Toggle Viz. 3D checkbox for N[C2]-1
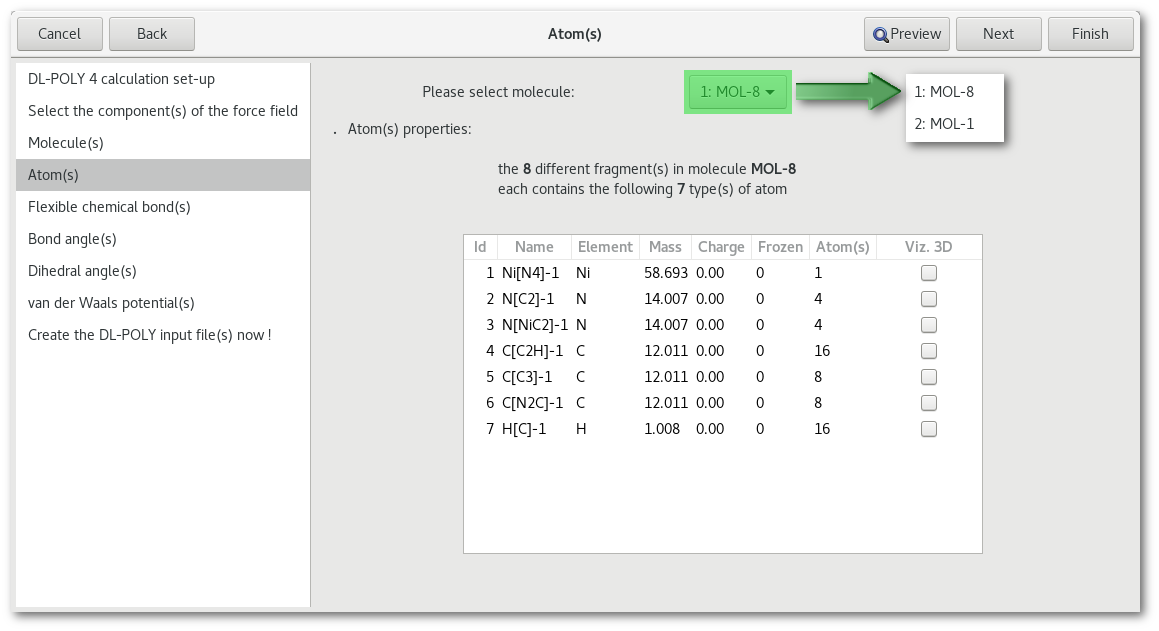1159x631 pixels. (929, 299)
